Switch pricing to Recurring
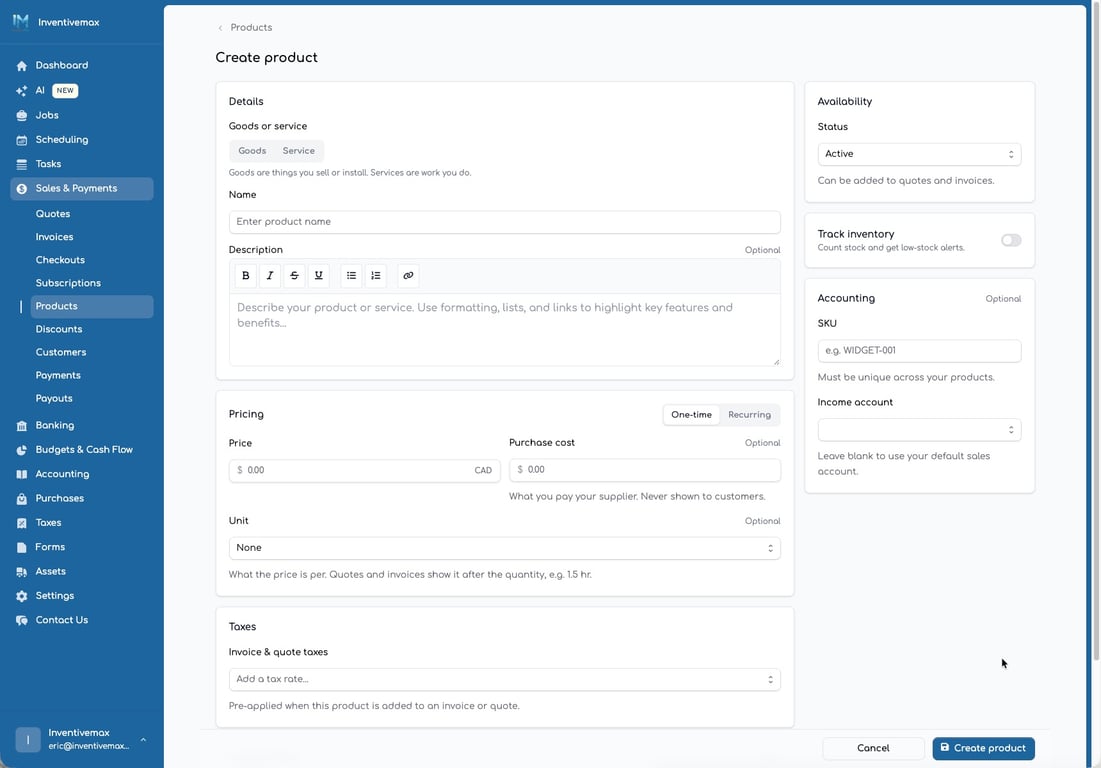The image size is (1101, 768). point(749,415)
